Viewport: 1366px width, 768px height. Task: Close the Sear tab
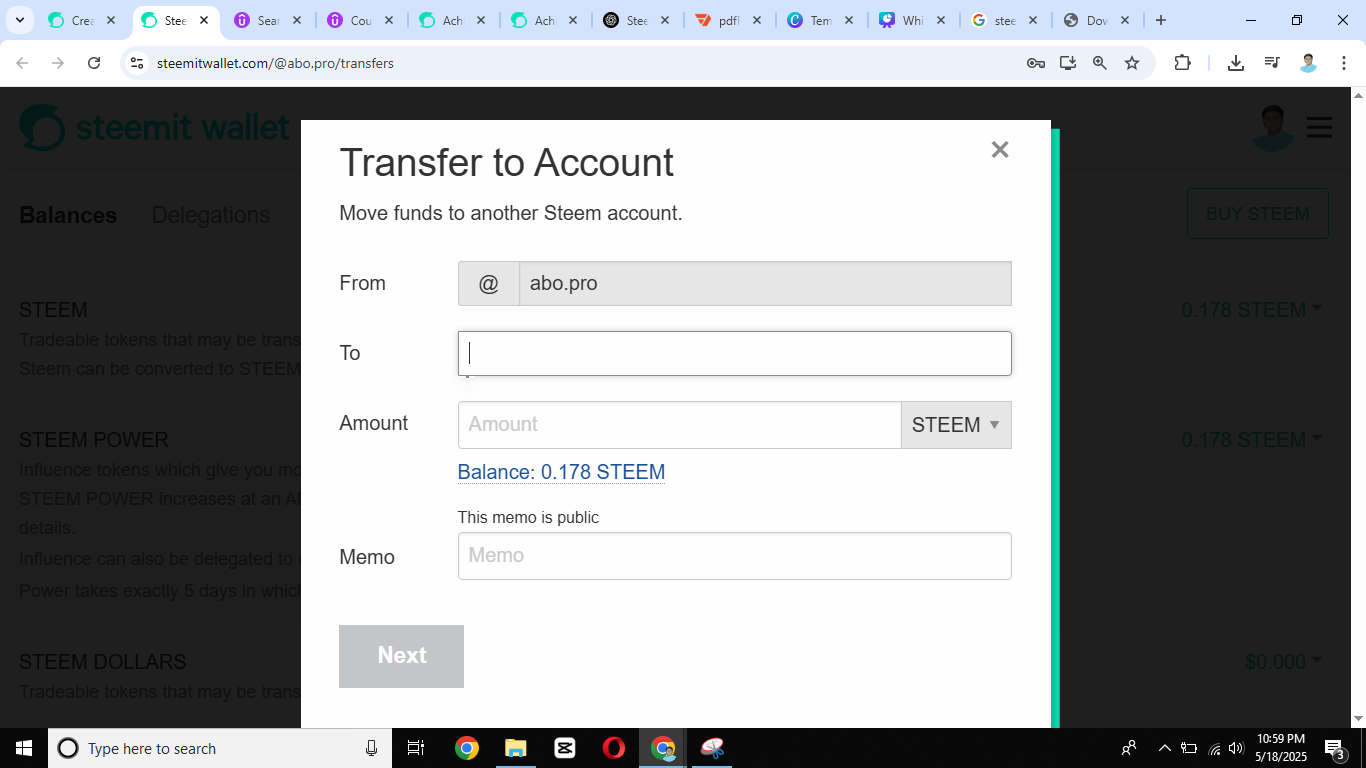click(296, 20)
